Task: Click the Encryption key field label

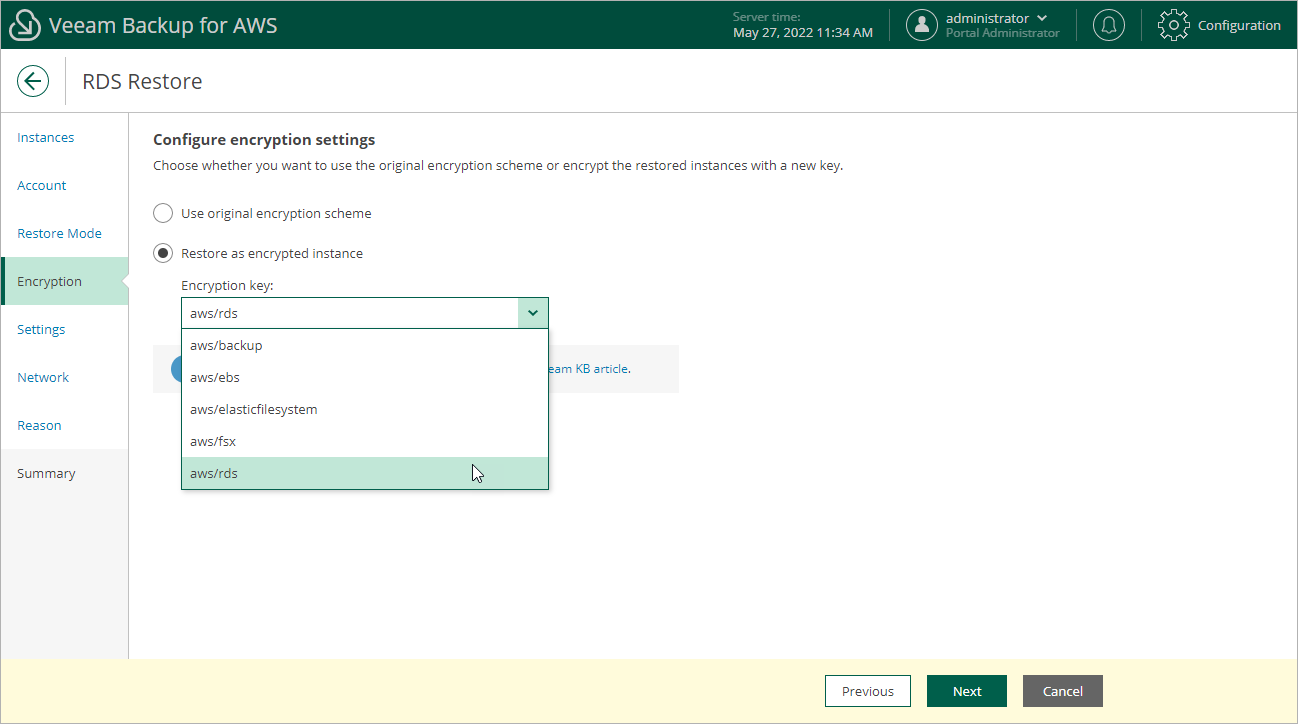Action: (227, 285)
